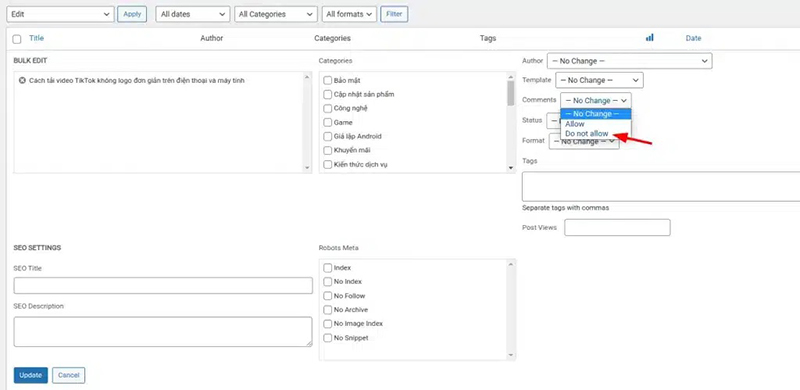Remove the TikTok post from bulk edit list
The height and width of the screenshot is (390, 800).
pos(22,81)
